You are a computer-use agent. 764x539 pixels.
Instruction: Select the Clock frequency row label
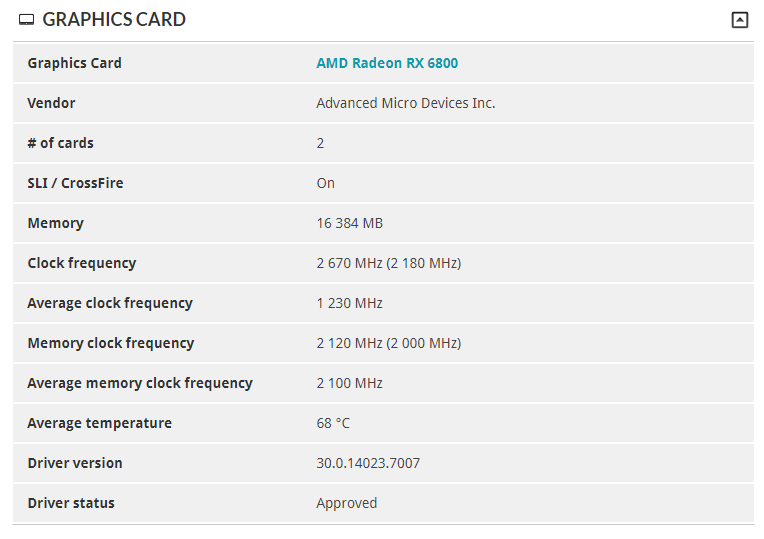[x=81, y=263]
